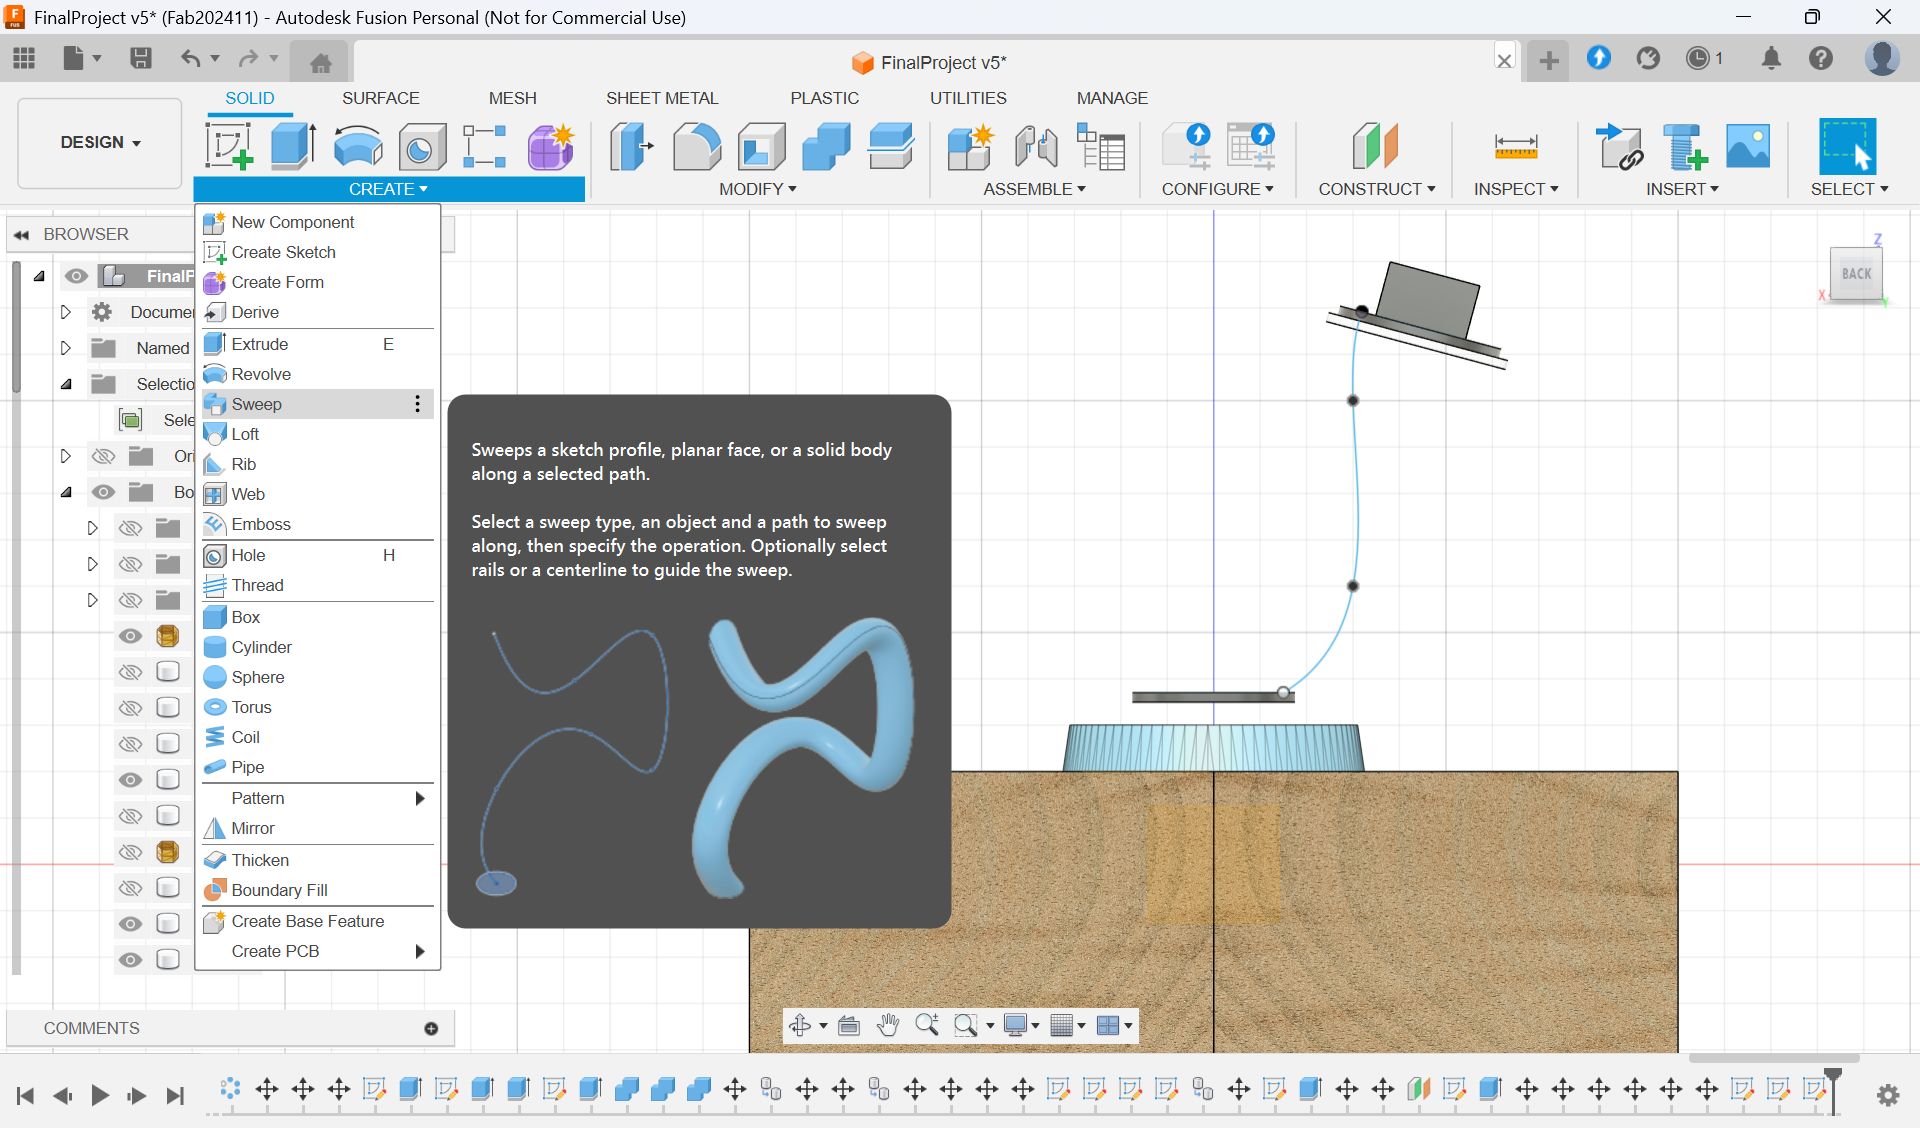Click the Measure inspect icon
This screenshot has width=1920, height=1128.
pos(1515,146)
